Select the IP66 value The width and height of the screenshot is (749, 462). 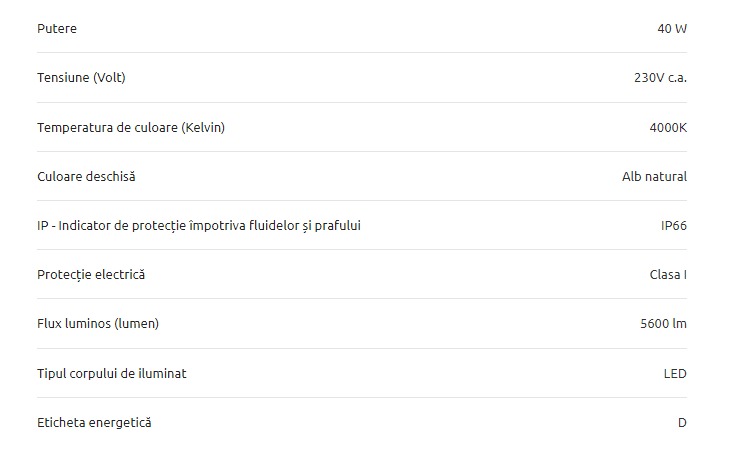[674, 226]
